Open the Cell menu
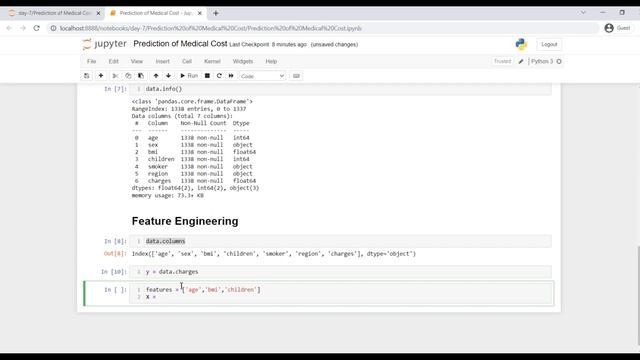 [187, 61]
